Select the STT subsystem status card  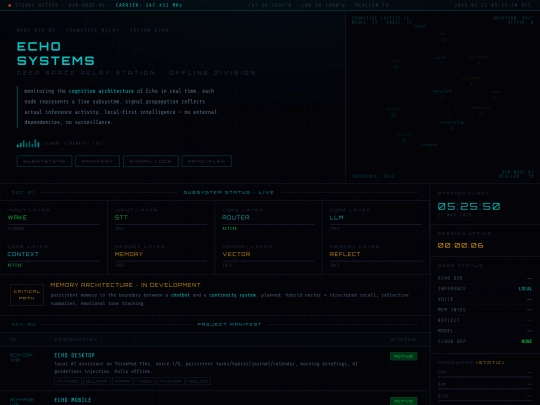[161, 219]
